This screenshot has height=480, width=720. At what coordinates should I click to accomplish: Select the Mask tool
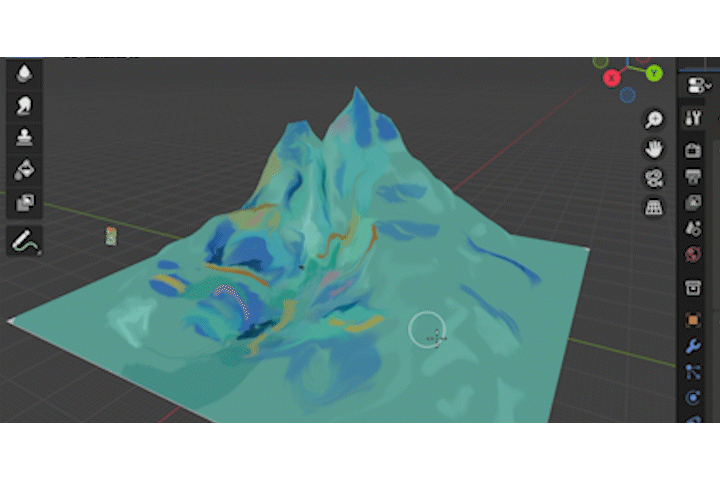click(x=24, y=203)
